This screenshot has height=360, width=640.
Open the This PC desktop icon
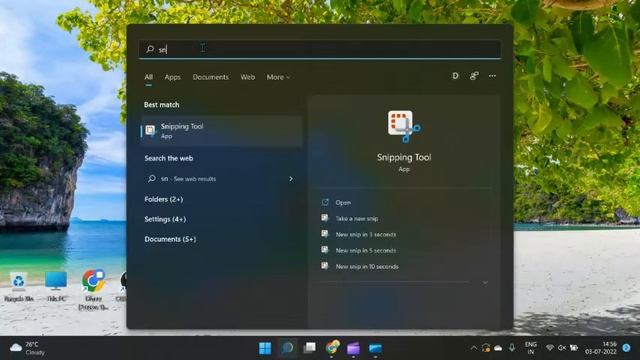[x=56, y=286]
